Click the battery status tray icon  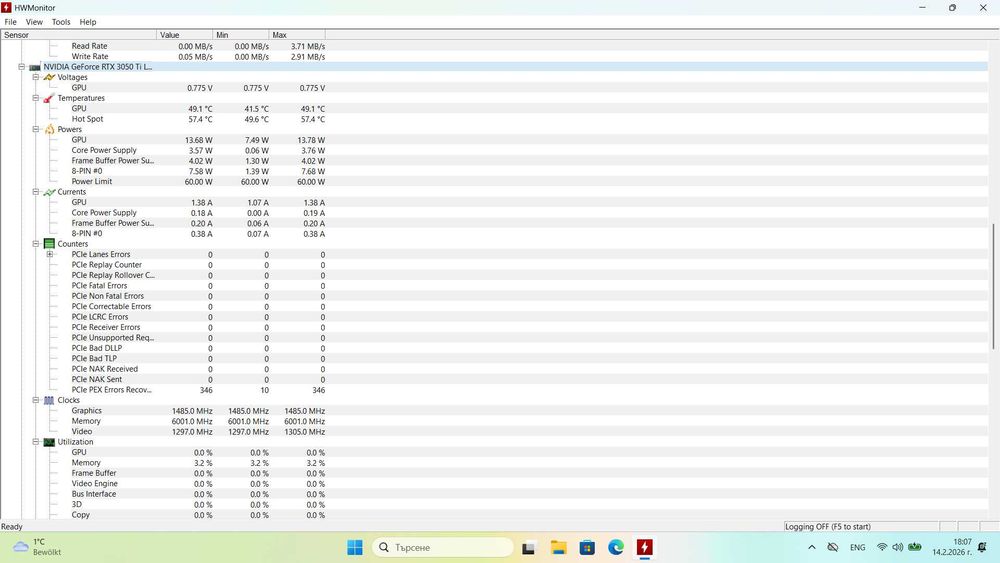[x=915, y=547]
